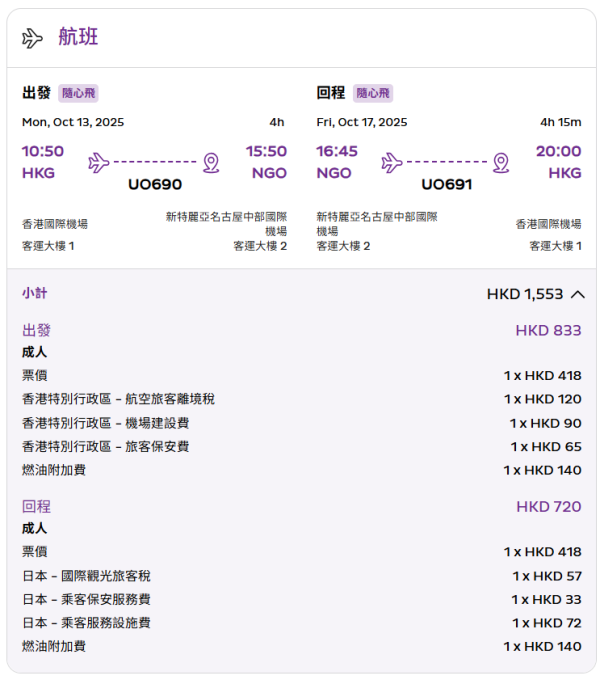Click the date Mon, Oct 13, 2025
The height and width of the screenshot is (684, 600).
click(73, 122)
